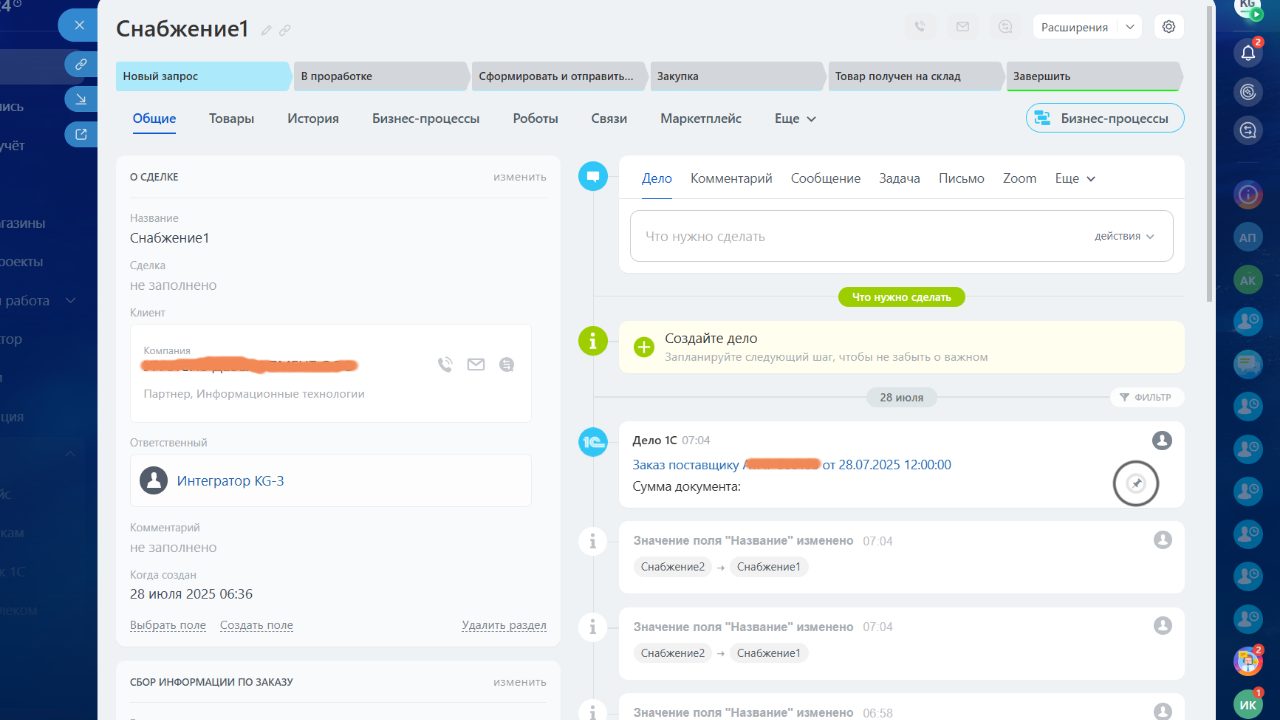Open the Заказ поставщику document link

(792, 465)
